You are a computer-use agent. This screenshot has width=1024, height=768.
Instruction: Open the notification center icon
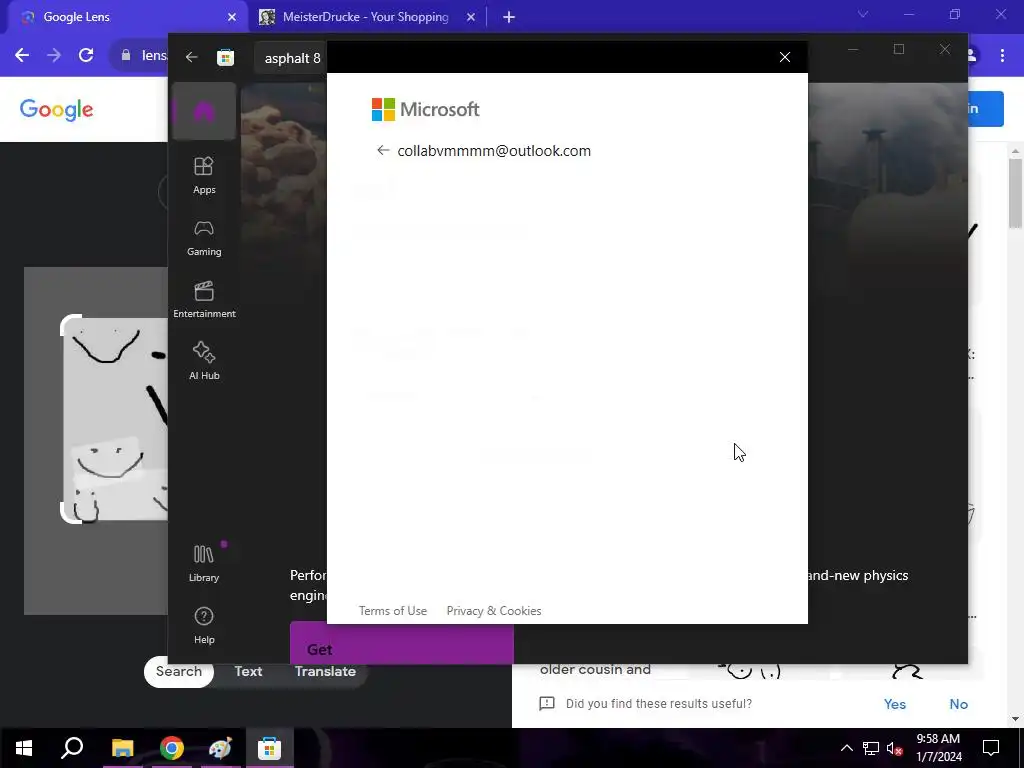pyautogui.click(x=991, y=748)
